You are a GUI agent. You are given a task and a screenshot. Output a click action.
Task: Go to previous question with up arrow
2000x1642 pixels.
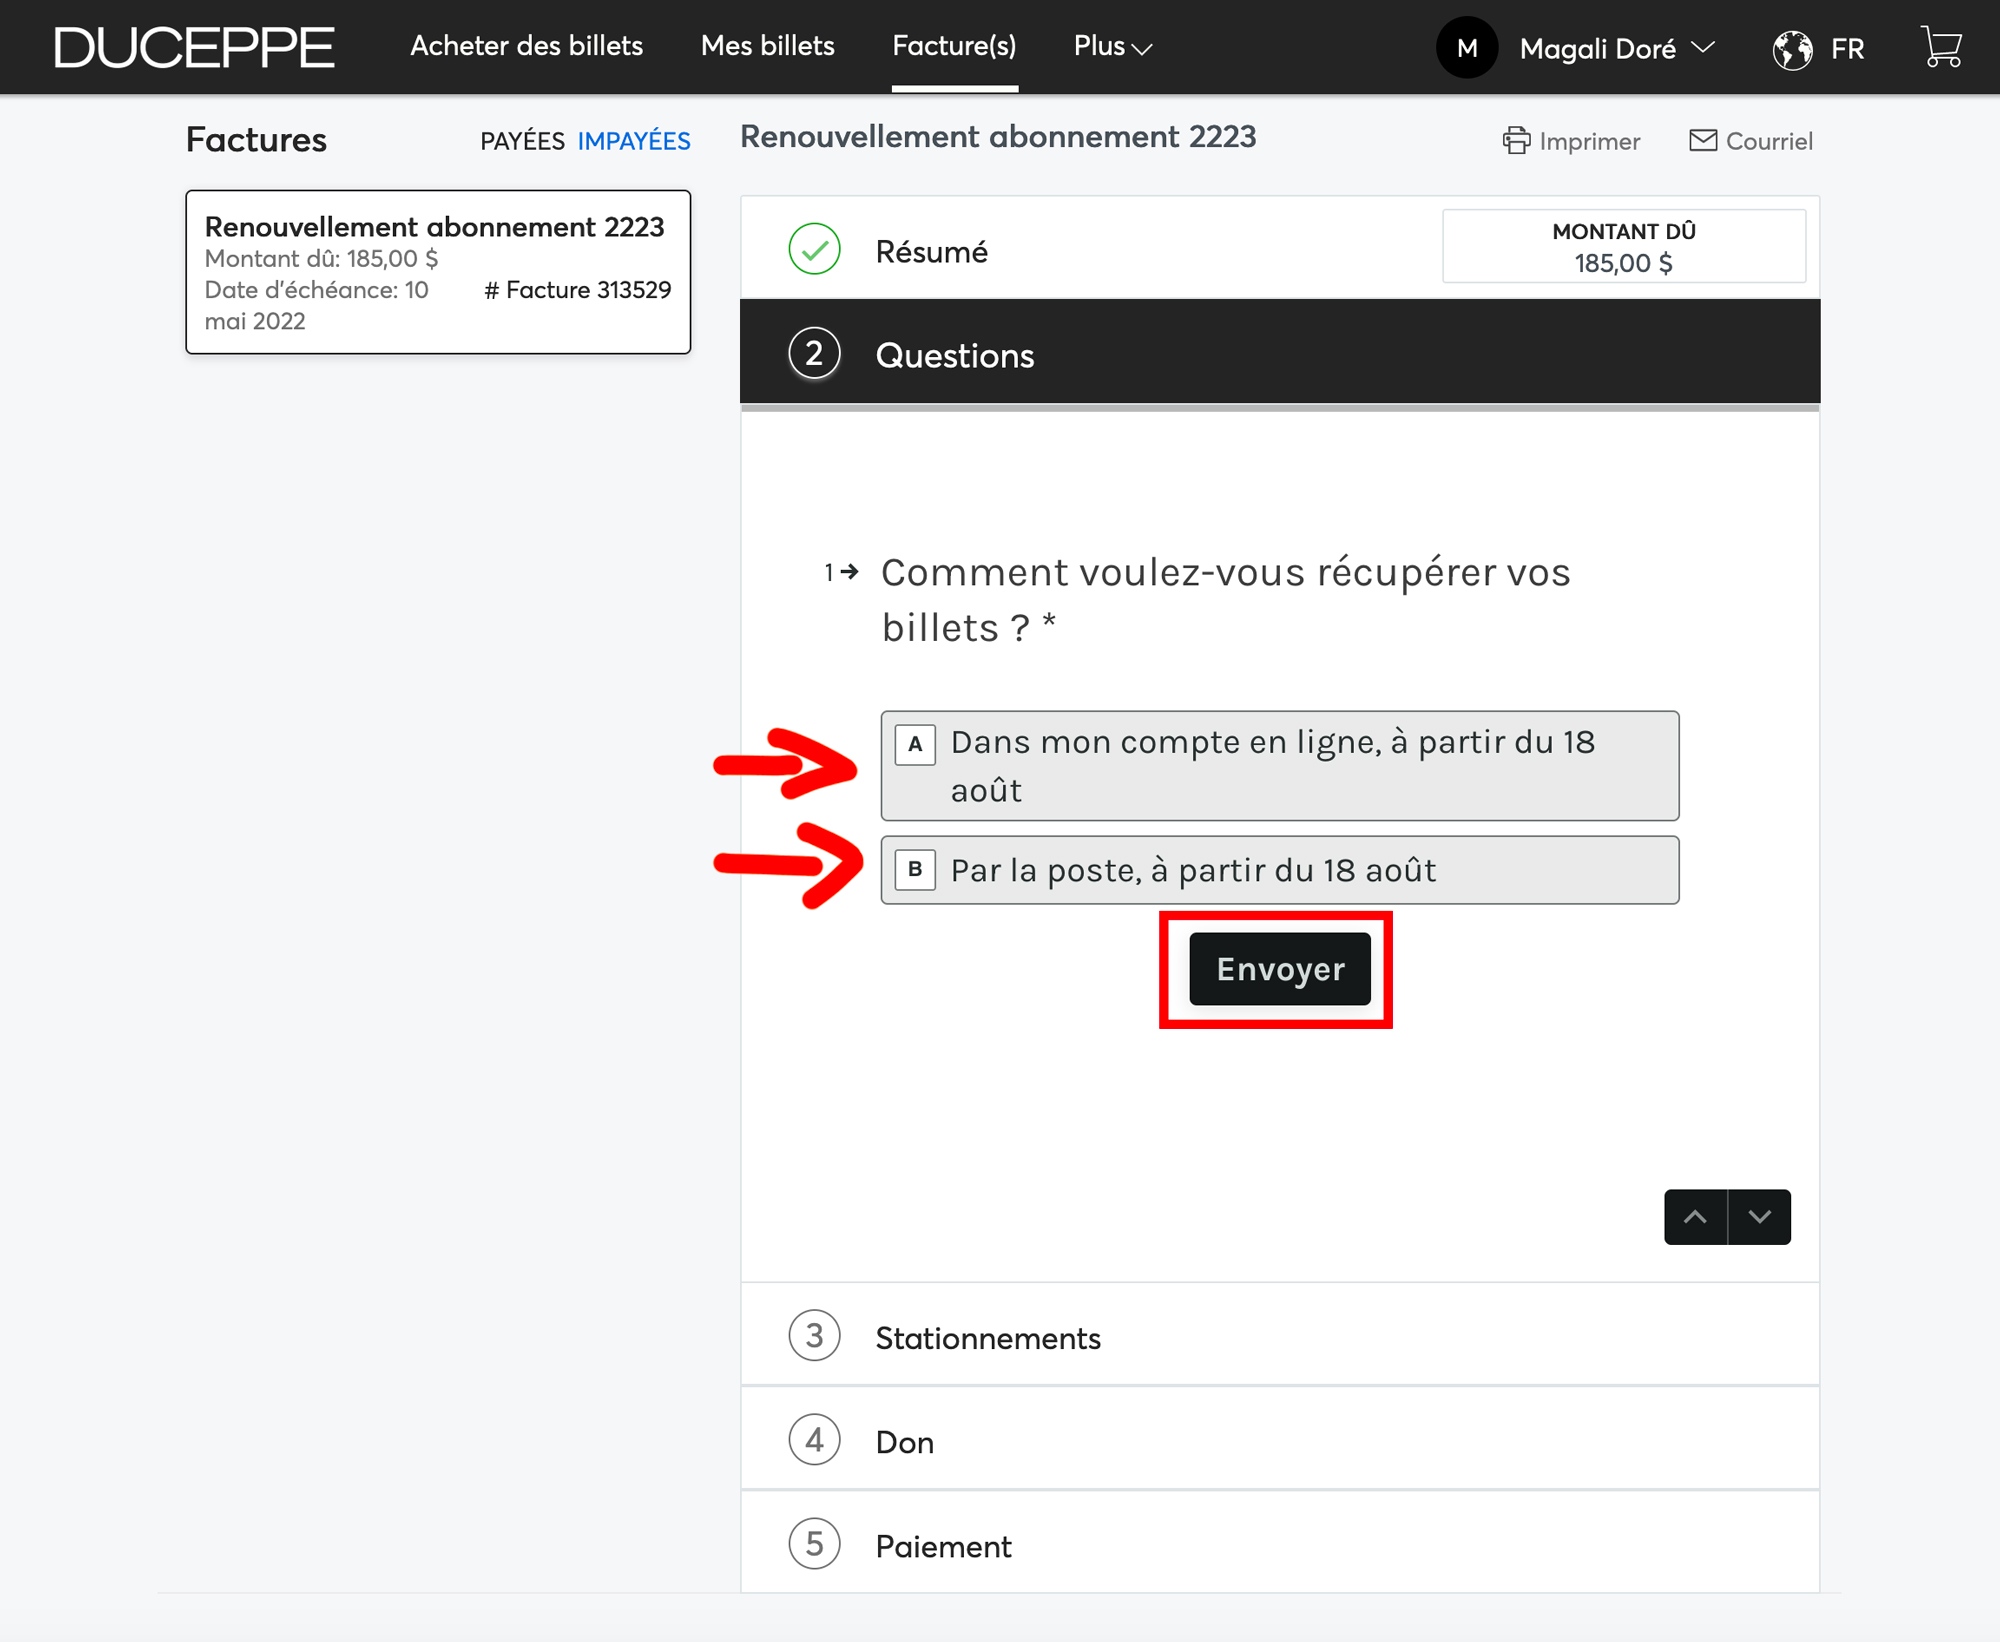[1695, 1217]
